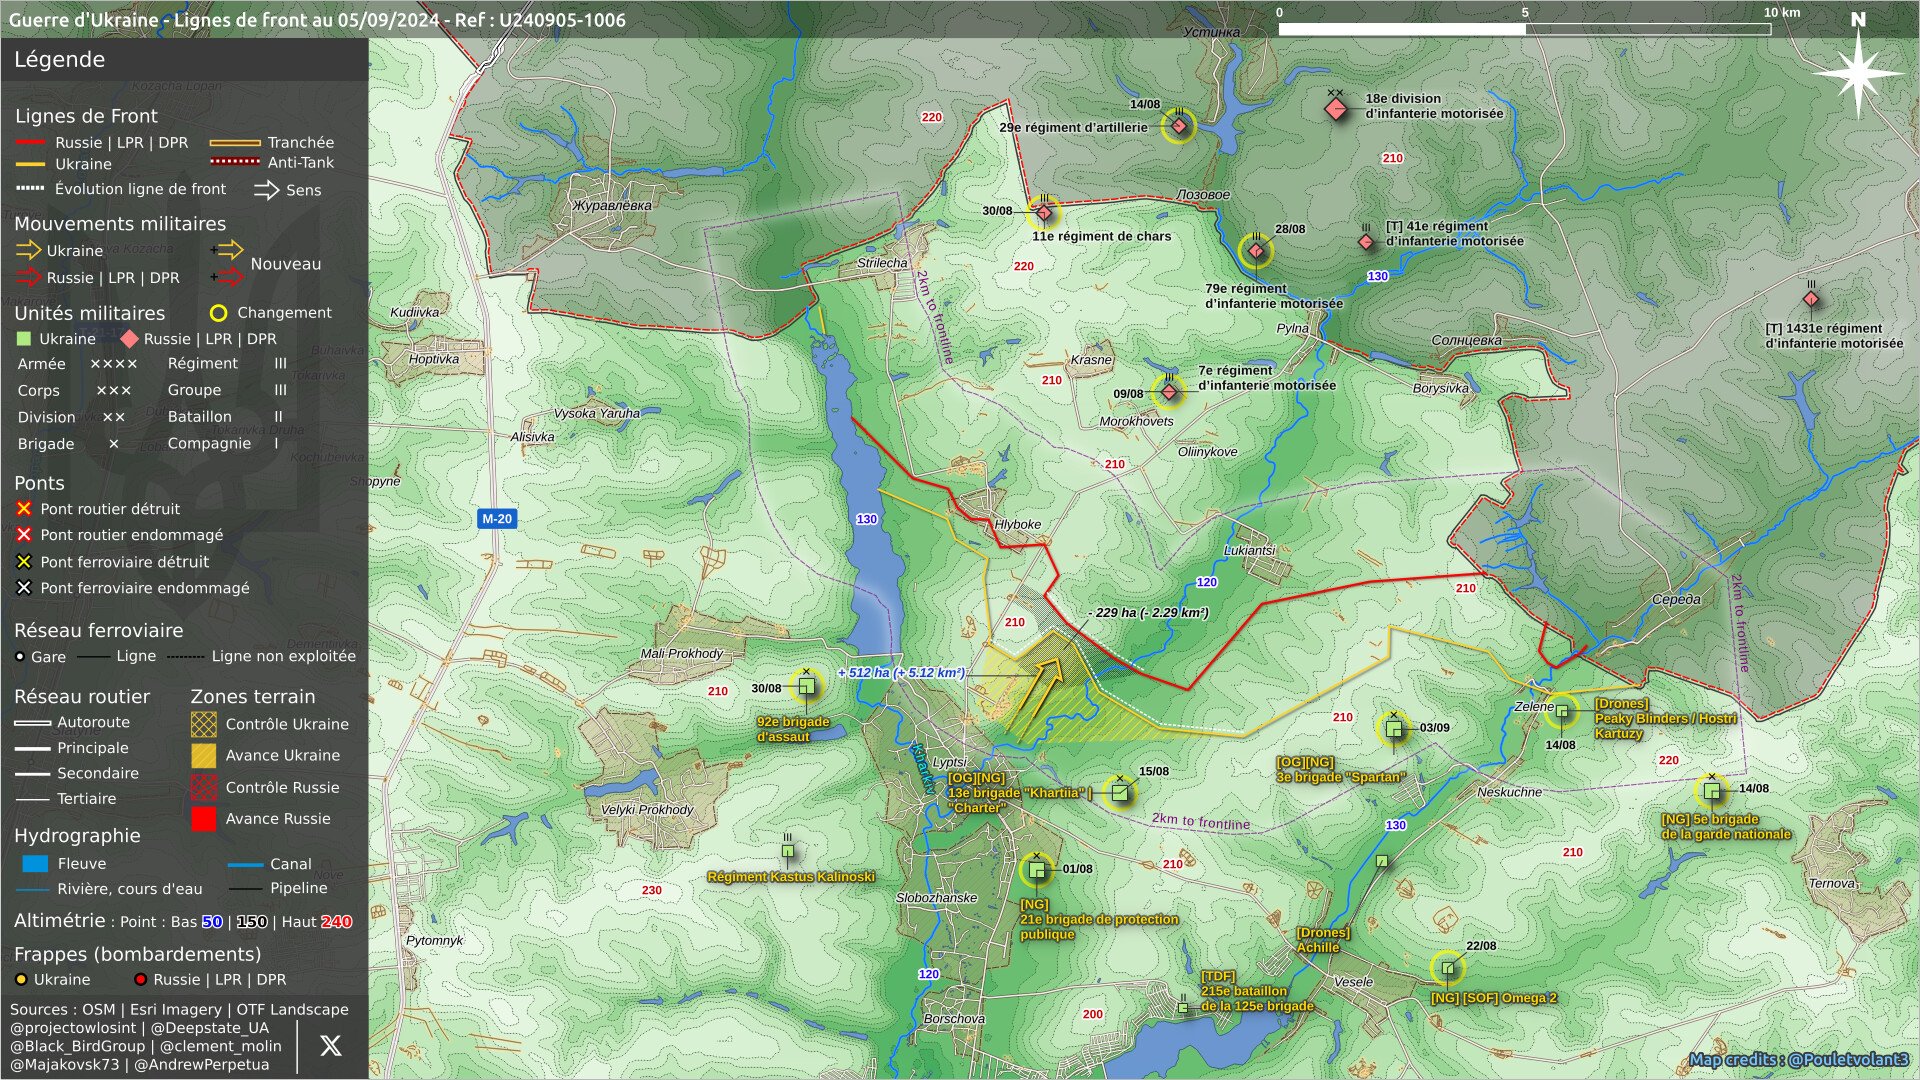Screen dimensions: 1920x1080
Task: Click the 5e brigade garde nationale marker
Action: tap(1712, 792)
